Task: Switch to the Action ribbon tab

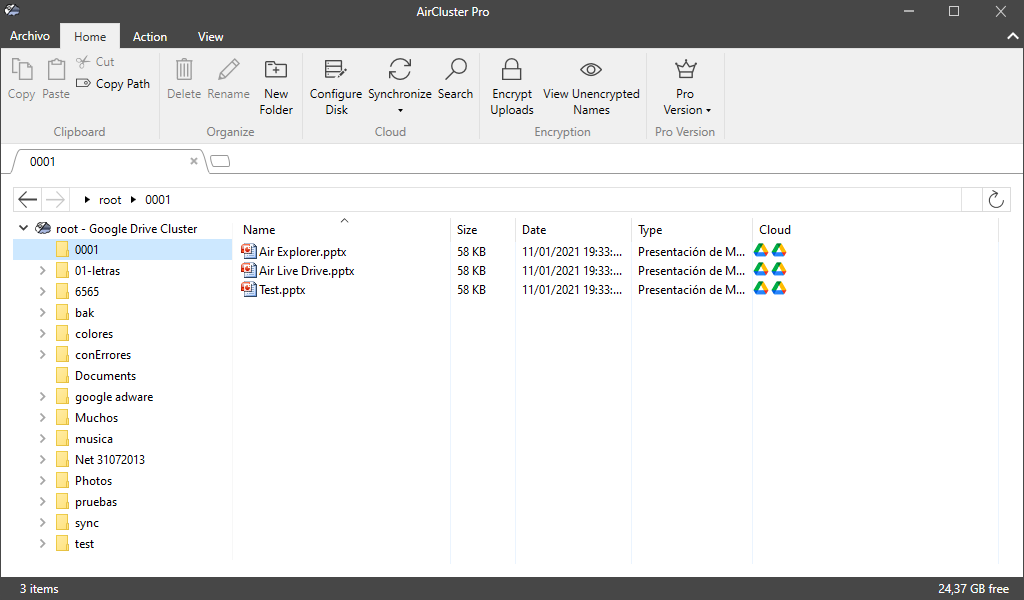Action: tap(150, 37)
